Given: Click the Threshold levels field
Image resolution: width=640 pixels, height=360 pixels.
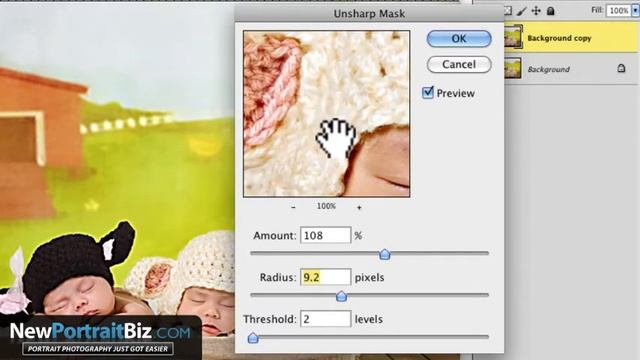Looking at the screenshot, I should 325,319.
